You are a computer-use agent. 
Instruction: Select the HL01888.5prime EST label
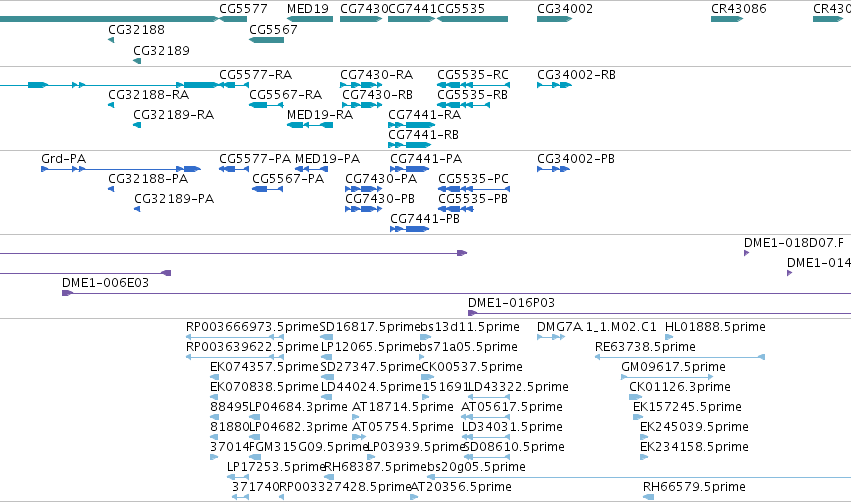click(715, 327)
